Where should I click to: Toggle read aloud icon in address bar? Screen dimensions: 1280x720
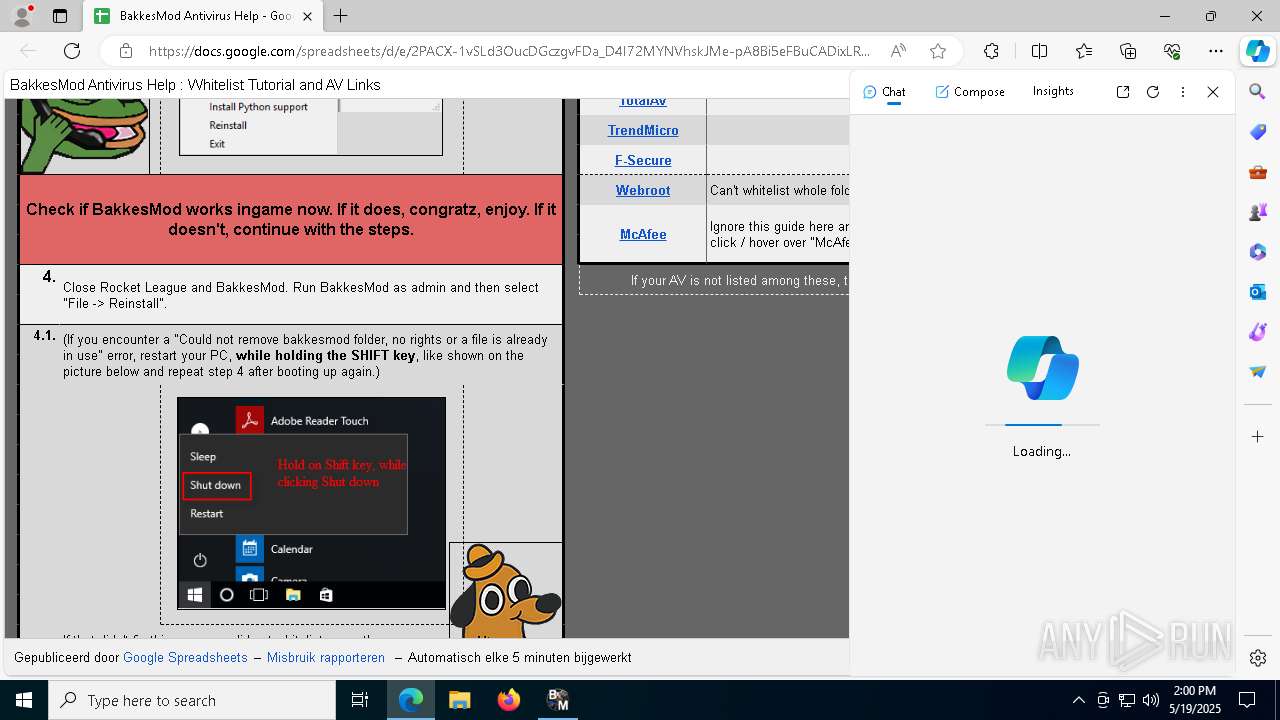pos(899,51)
